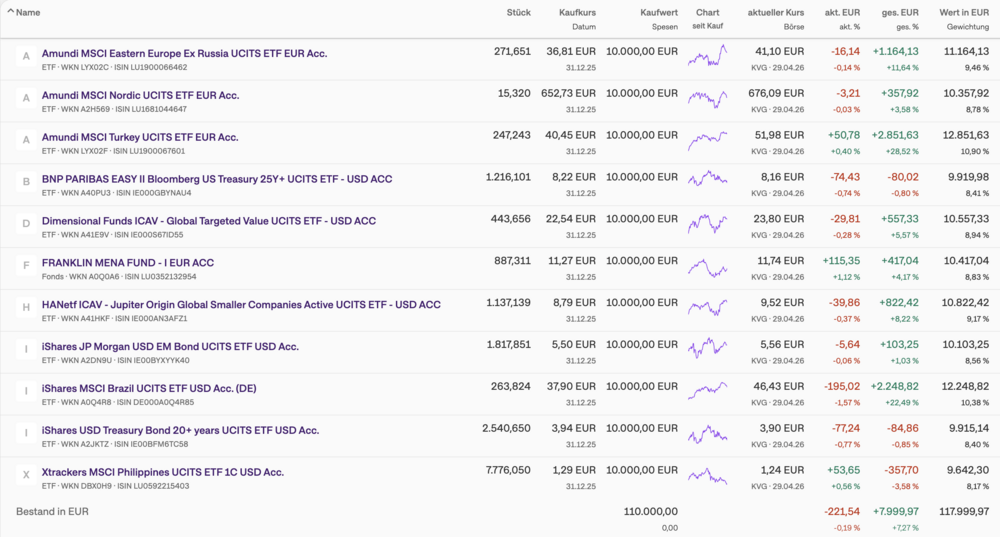
Task: Open HANetf ICAV Jupiter Origin Global Smaller Companies link
Action: coord(241,305)
